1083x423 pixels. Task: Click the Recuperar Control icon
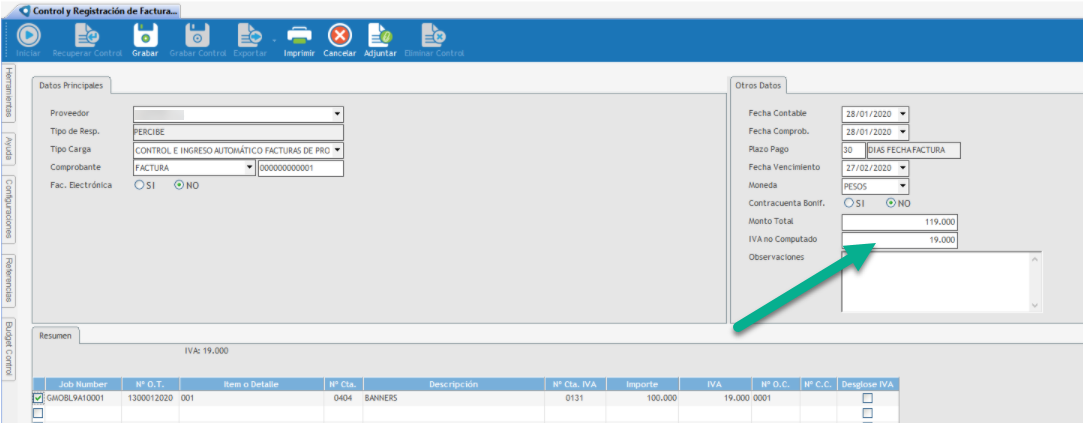[86, 36]
